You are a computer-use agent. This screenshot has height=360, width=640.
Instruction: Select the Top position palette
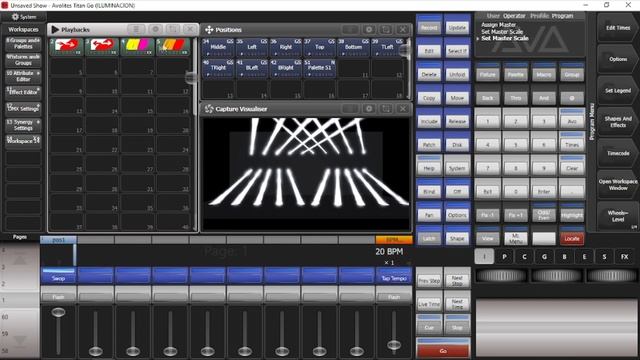(x=320, y=47)
